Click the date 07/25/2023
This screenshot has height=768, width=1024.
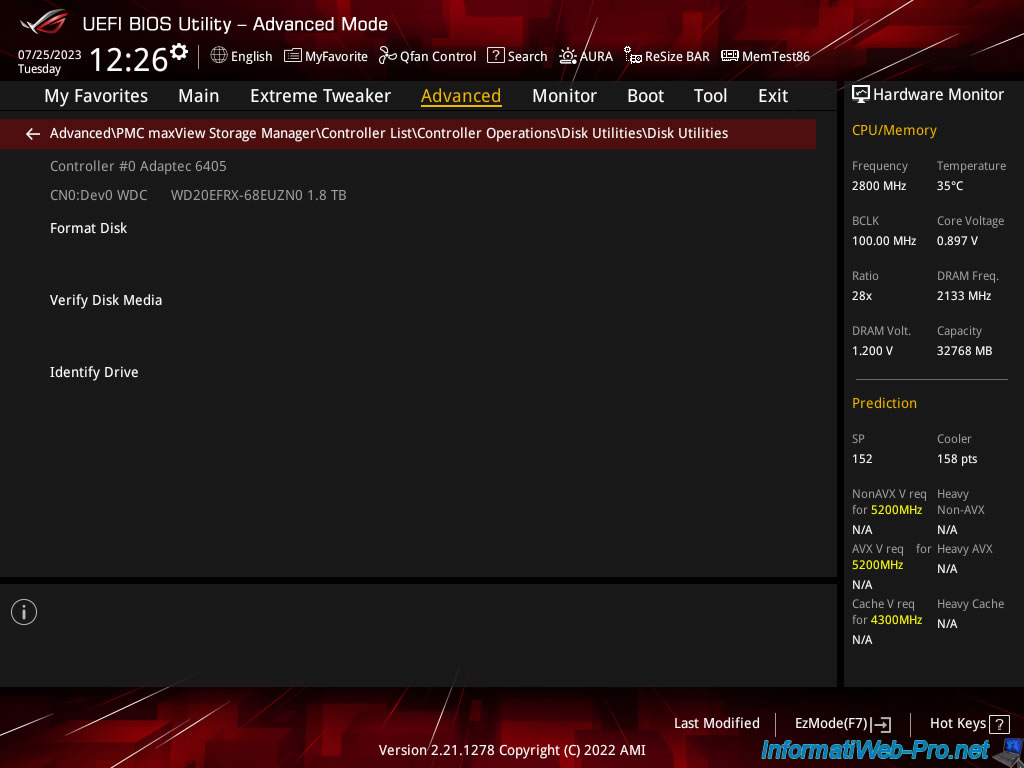point(50,55)
